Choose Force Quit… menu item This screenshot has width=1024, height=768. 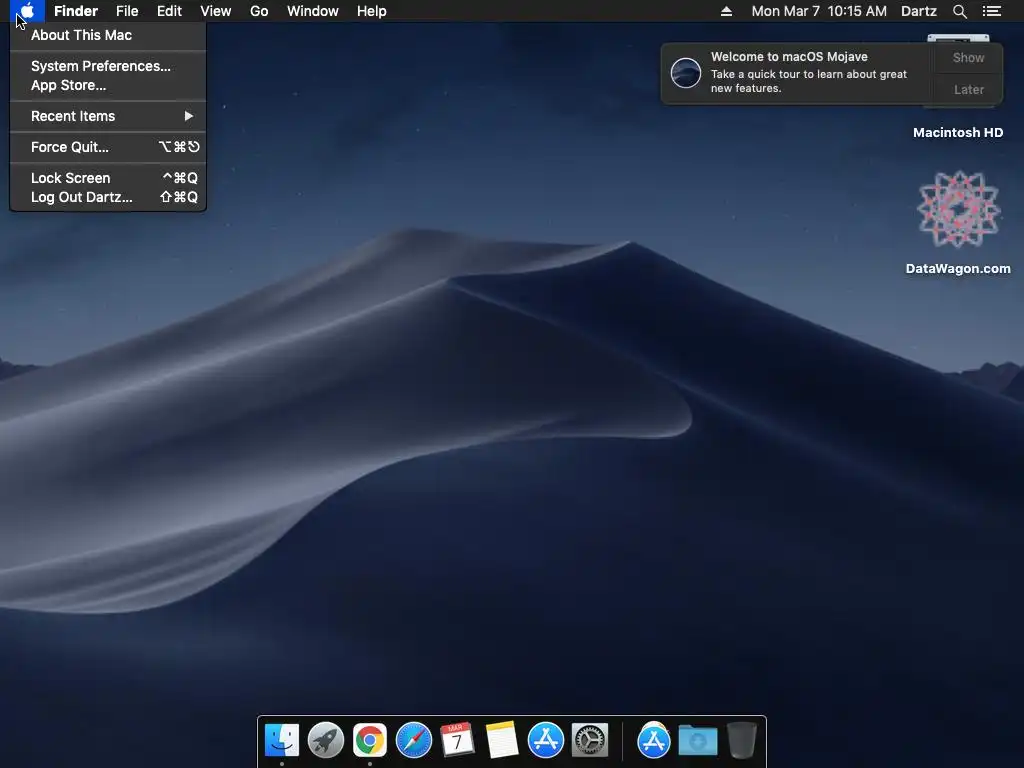click(x=108, y=147)
